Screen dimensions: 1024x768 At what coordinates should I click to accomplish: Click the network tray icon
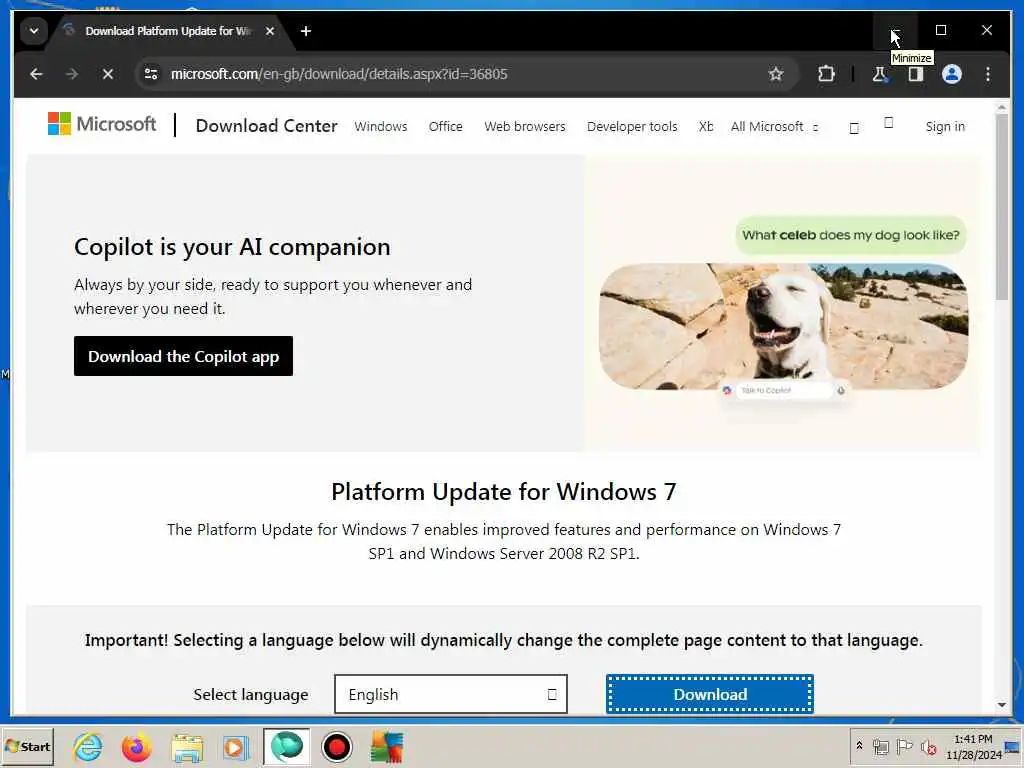[x=881, y=746]
